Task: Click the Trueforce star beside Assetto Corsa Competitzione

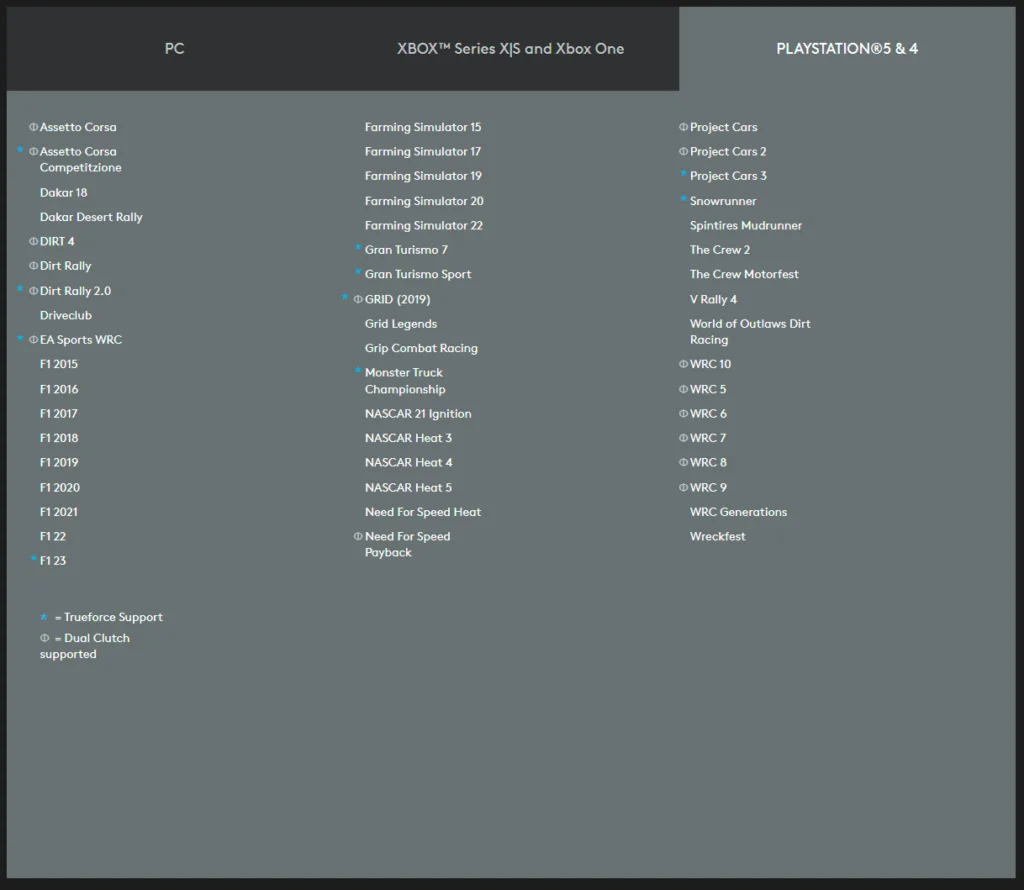Action: pyautogui.click(x=20, y=150)
